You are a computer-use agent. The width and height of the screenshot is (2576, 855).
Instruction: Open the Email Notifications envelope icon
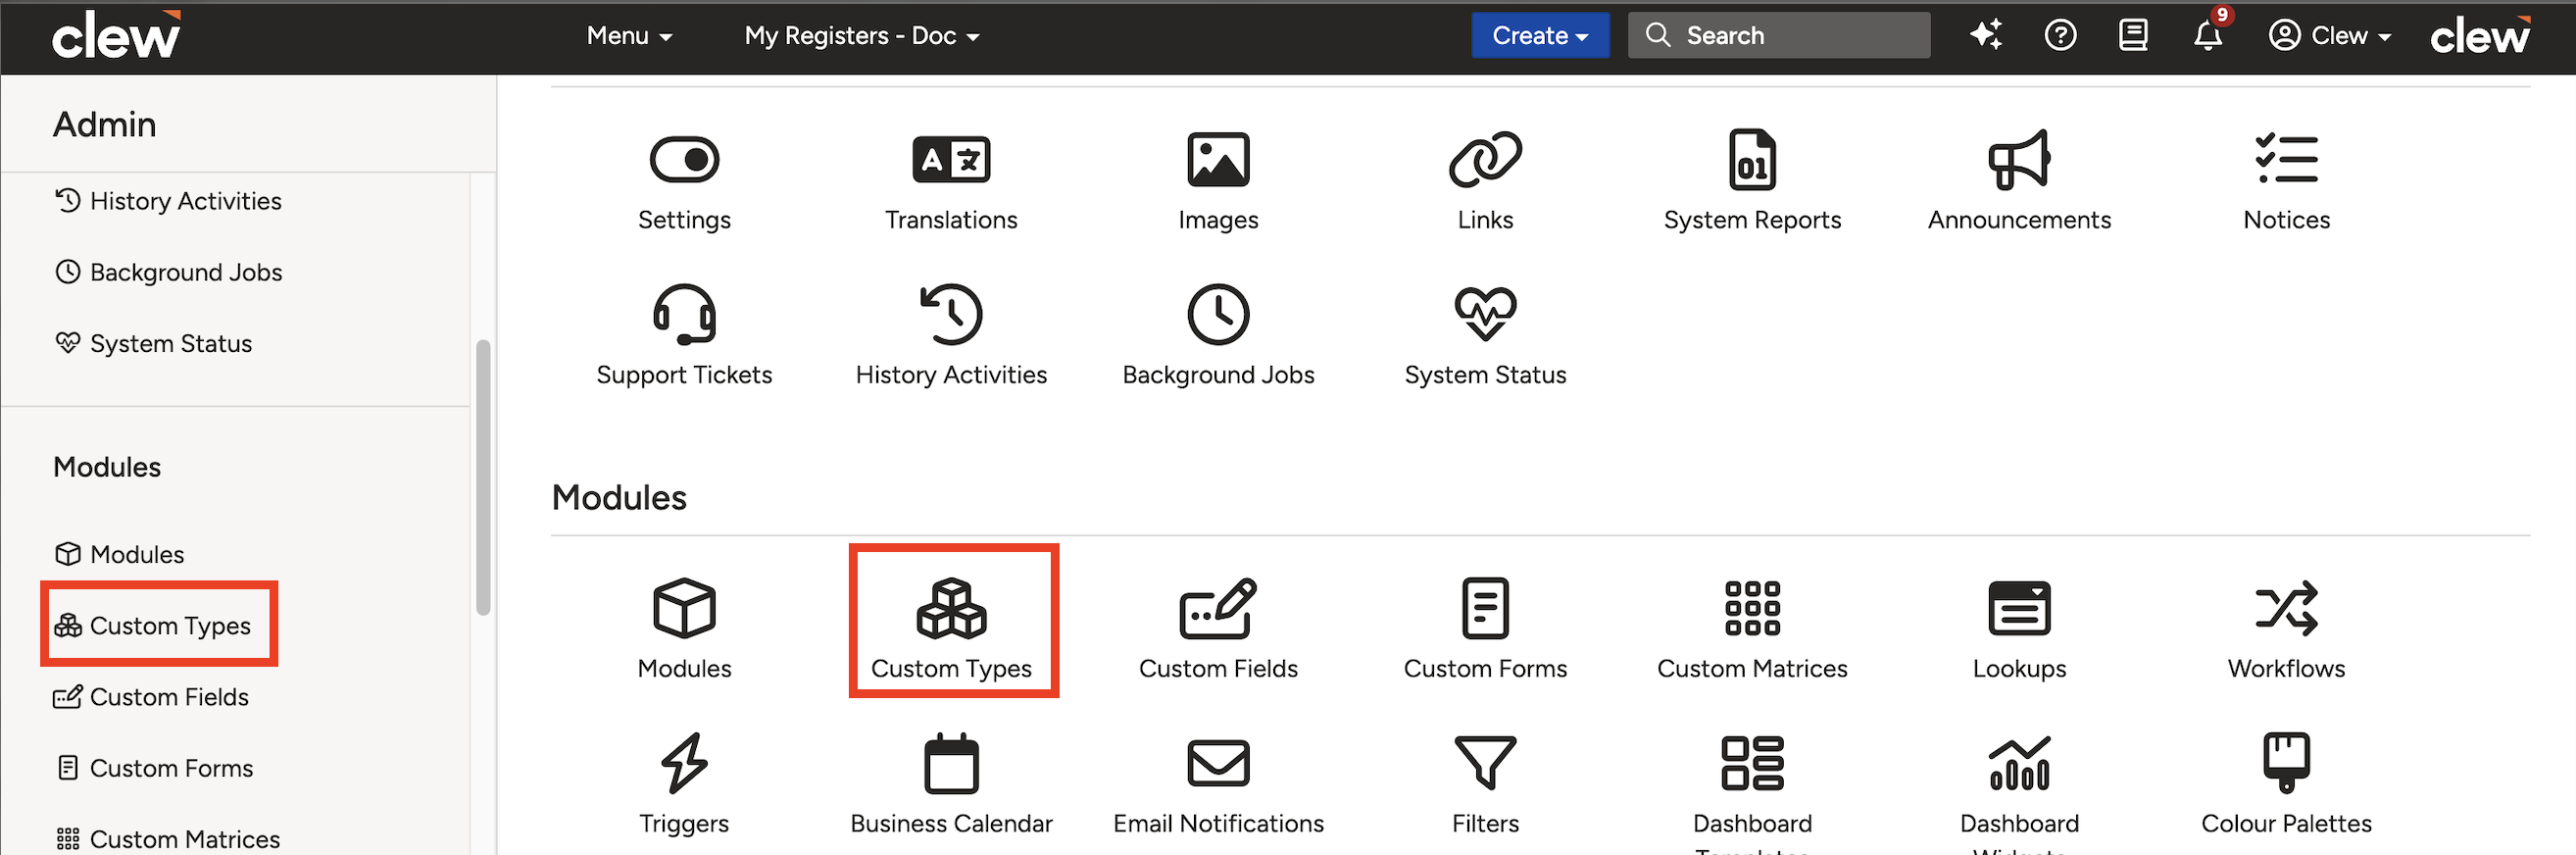(x=1218, y=763)
